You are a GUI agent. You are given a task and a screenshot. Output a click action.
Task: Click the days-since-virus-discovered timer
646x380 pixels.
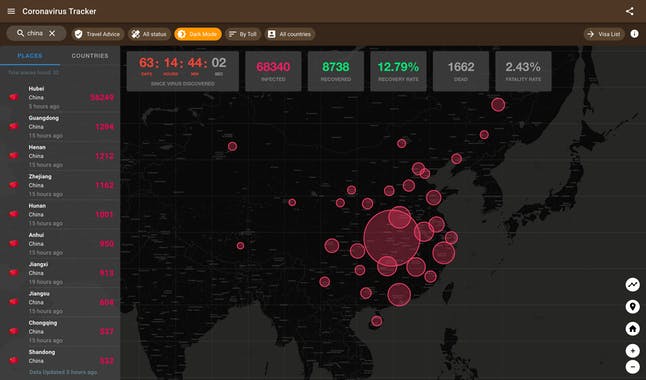[183, 71]
